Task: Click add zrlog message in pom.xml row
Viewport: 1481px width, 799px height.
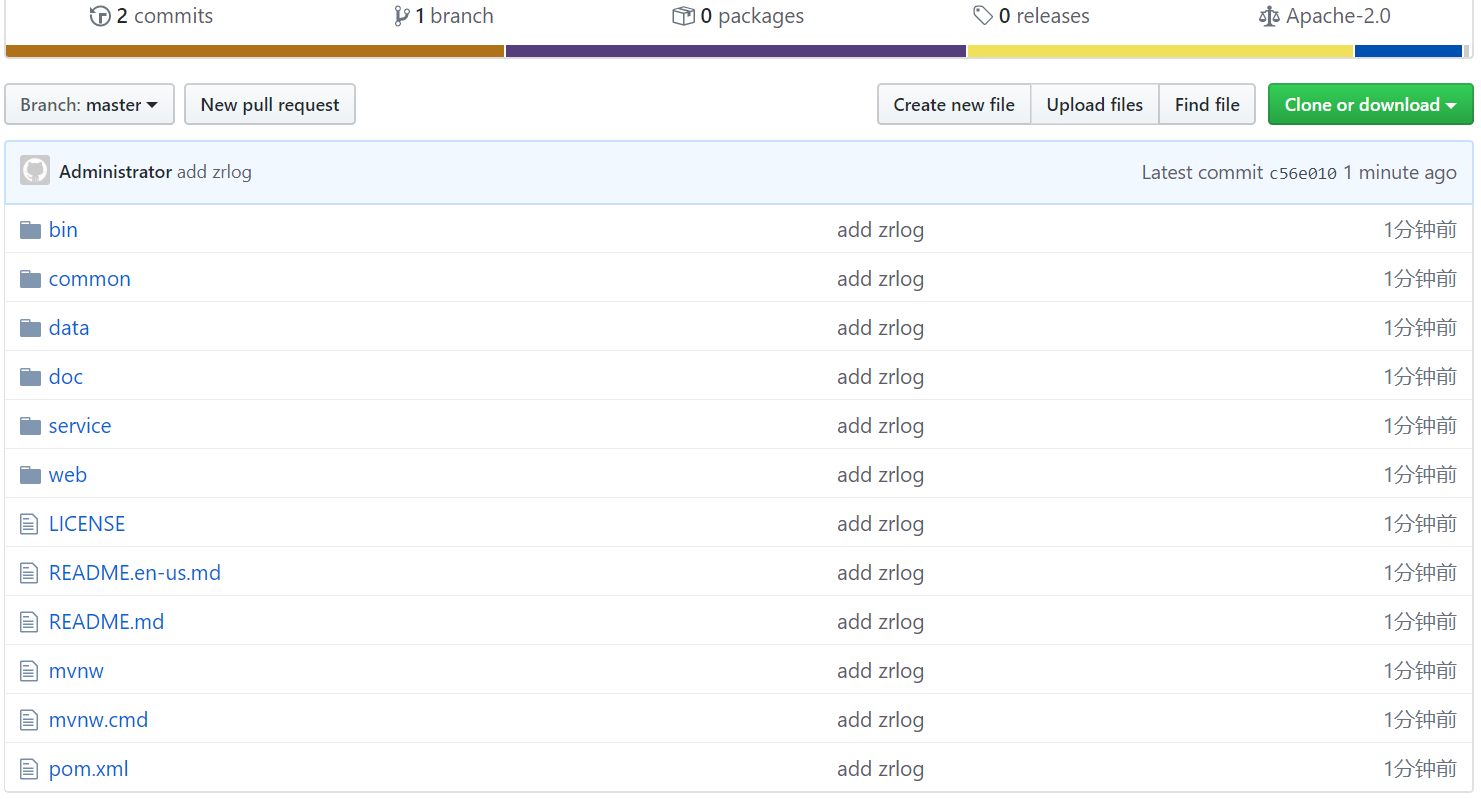Action: click(880, 769)
